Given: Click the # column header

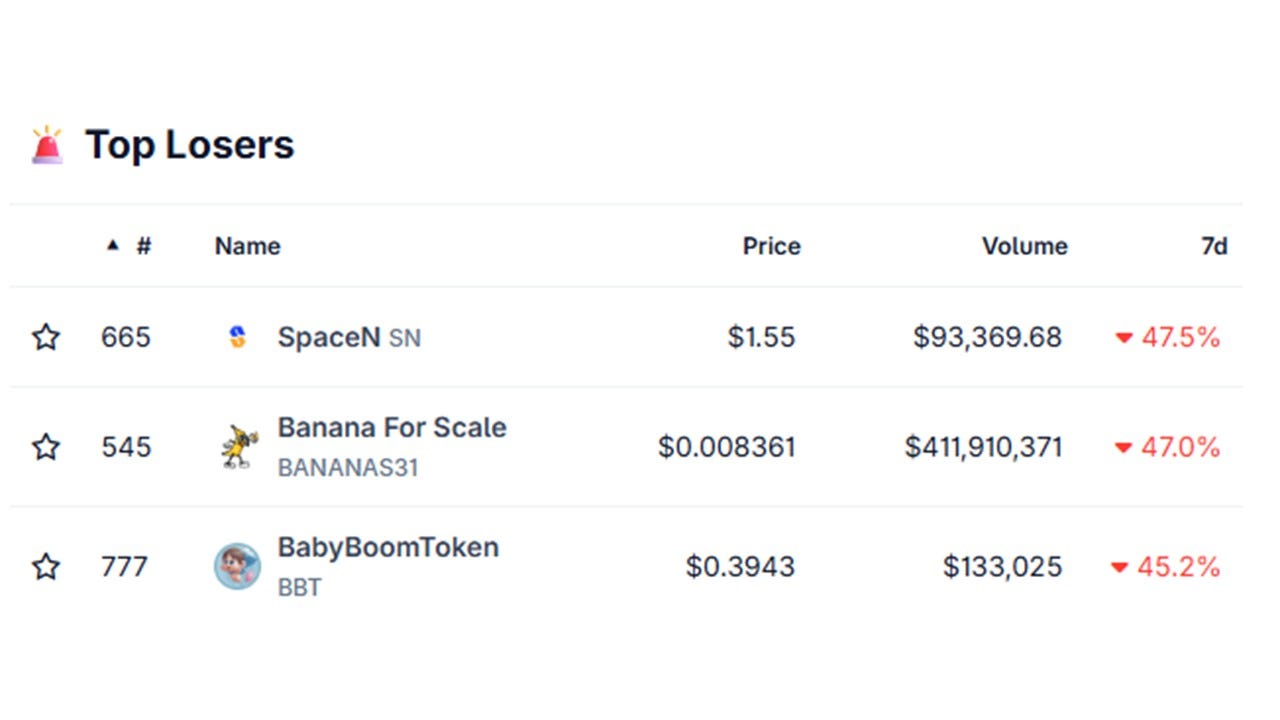Looking at the screenshot, I should pyautogui.click(x=143, y=245).
